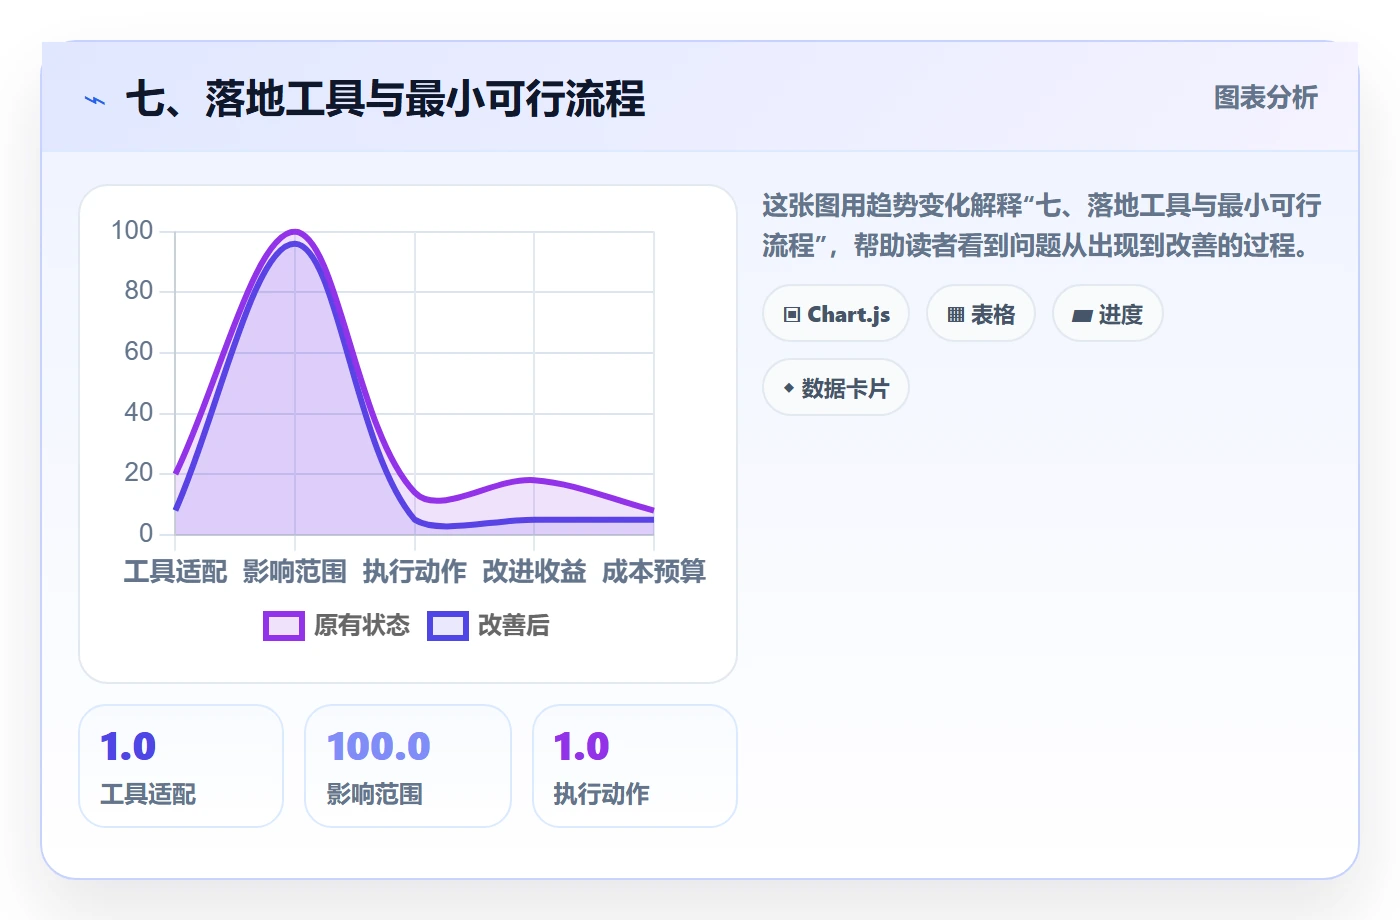Click the progress bar icon on 进度 tag

tap(1082, 316)
